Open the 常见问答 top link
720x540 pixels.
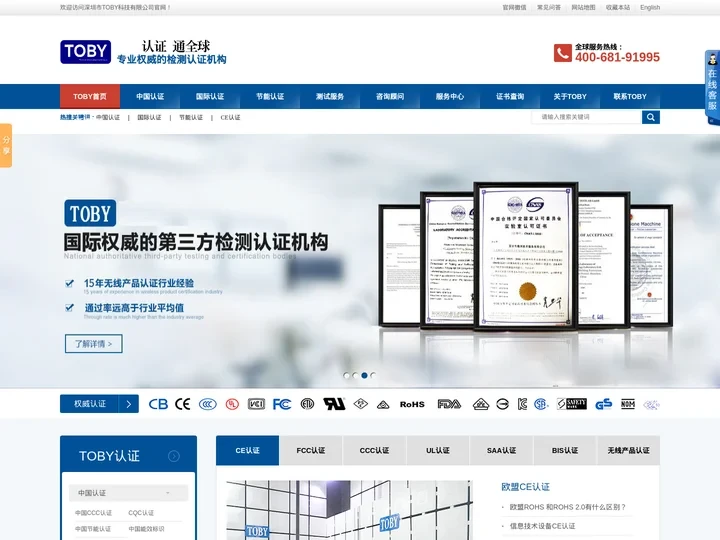[549, 7]
